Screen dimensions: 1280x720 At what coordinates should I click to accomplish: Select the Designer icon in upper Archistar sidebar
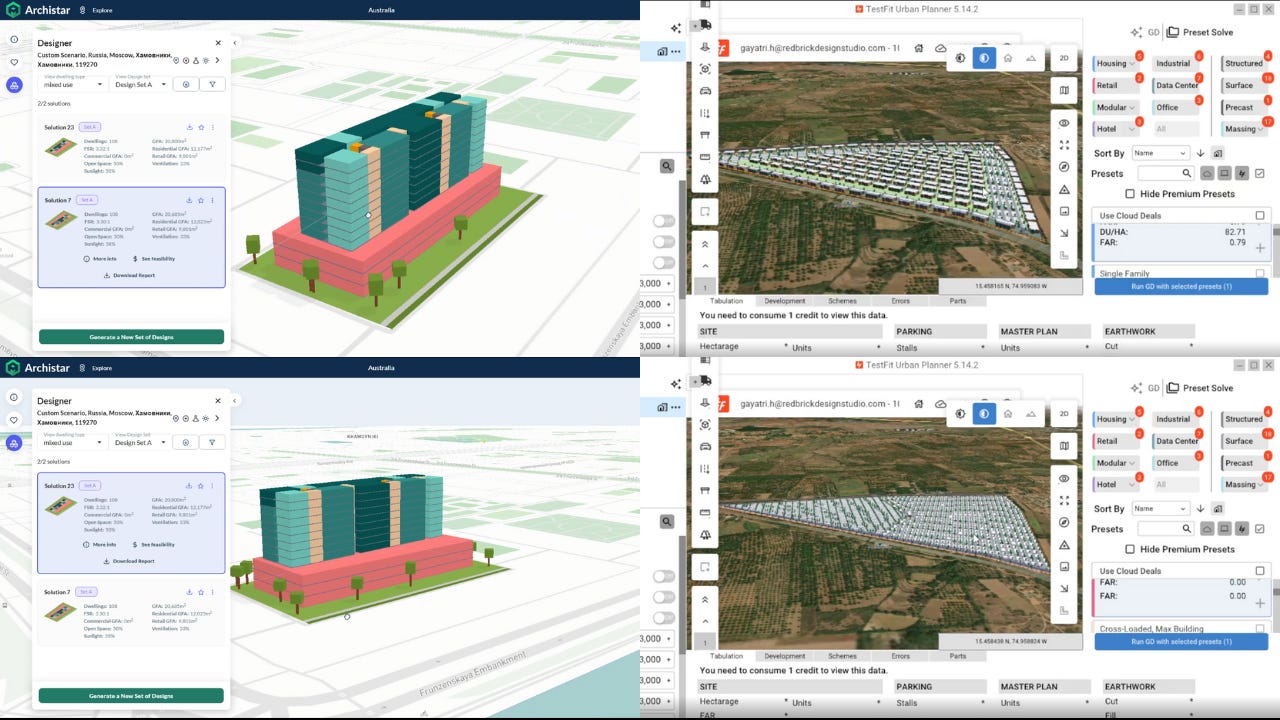[14, 85]
